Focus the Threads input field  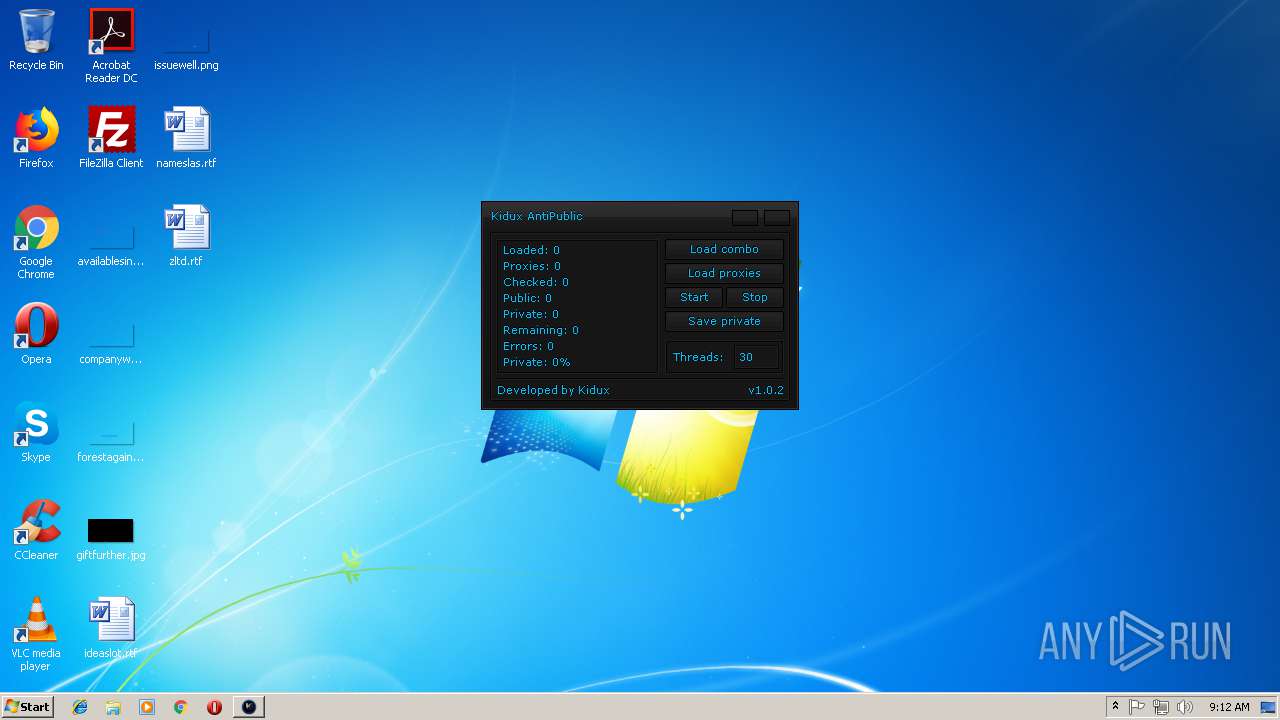click(756, 357)
